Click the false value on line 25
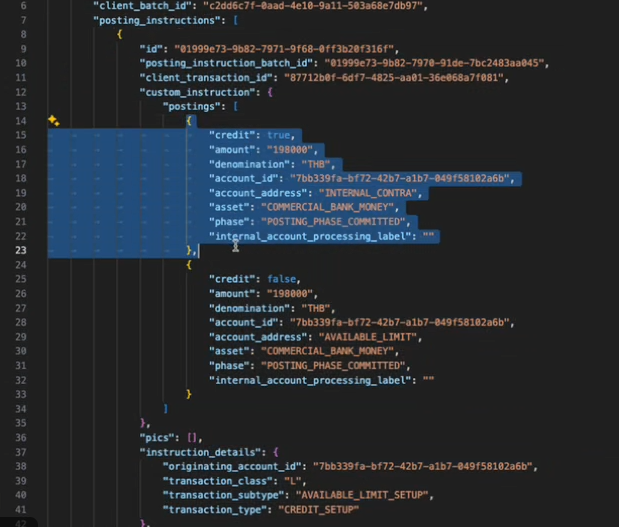 [281, 279]
